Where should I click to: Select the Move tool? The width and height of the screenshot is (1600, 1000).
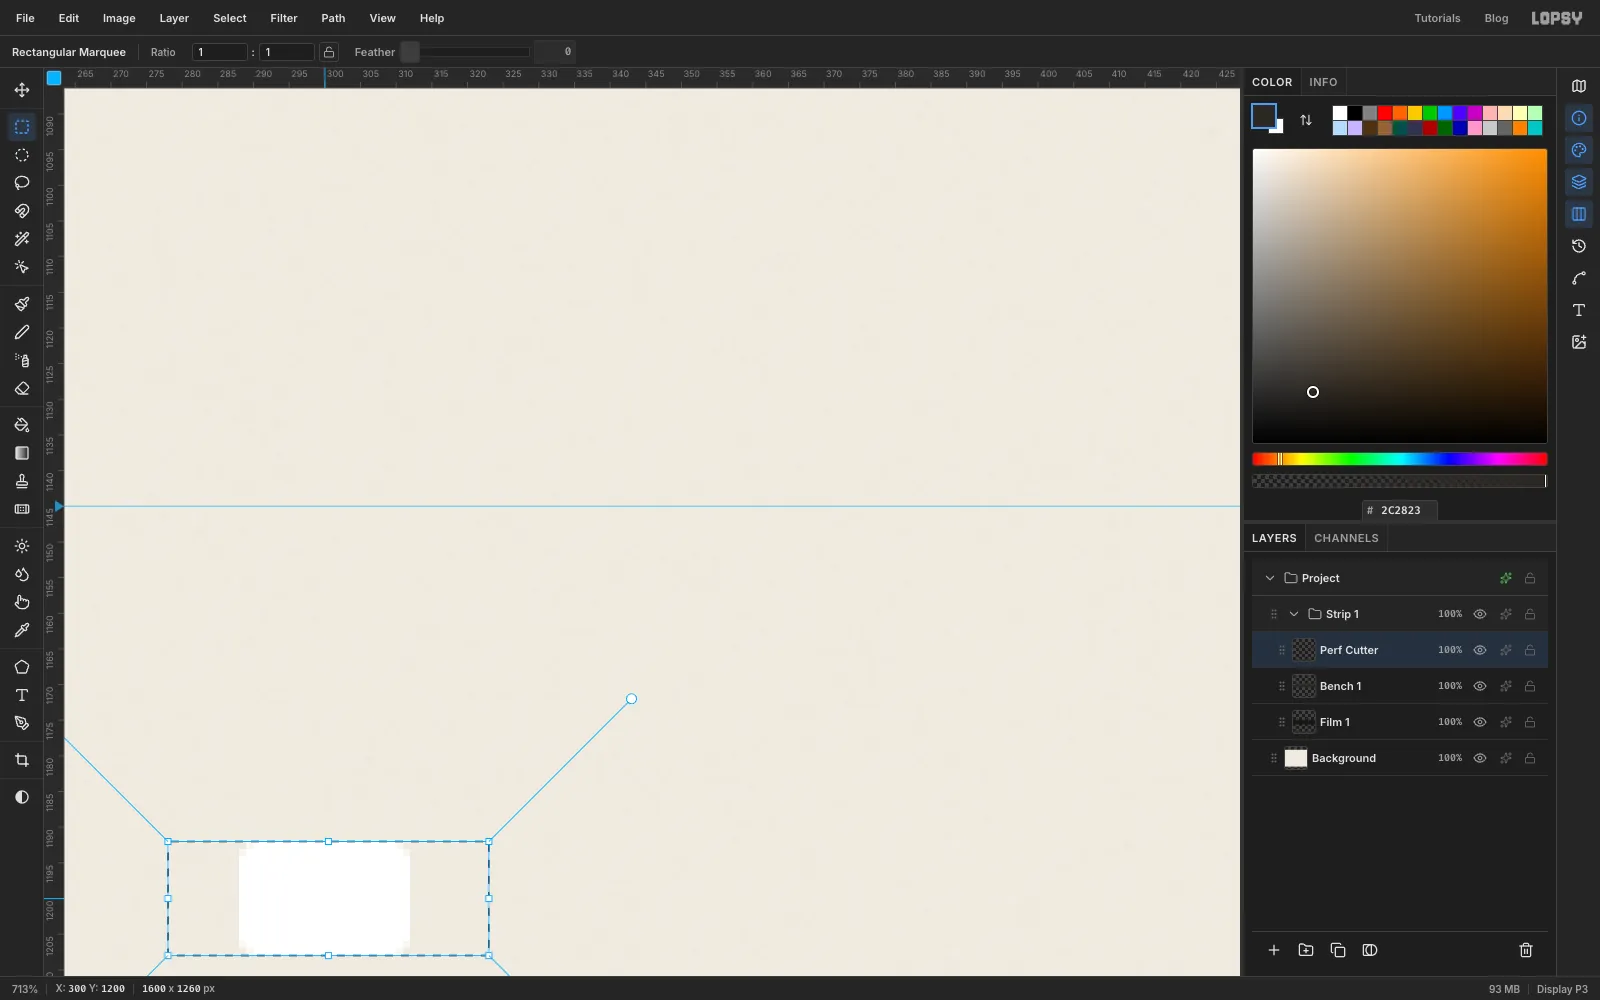[22, 90]
